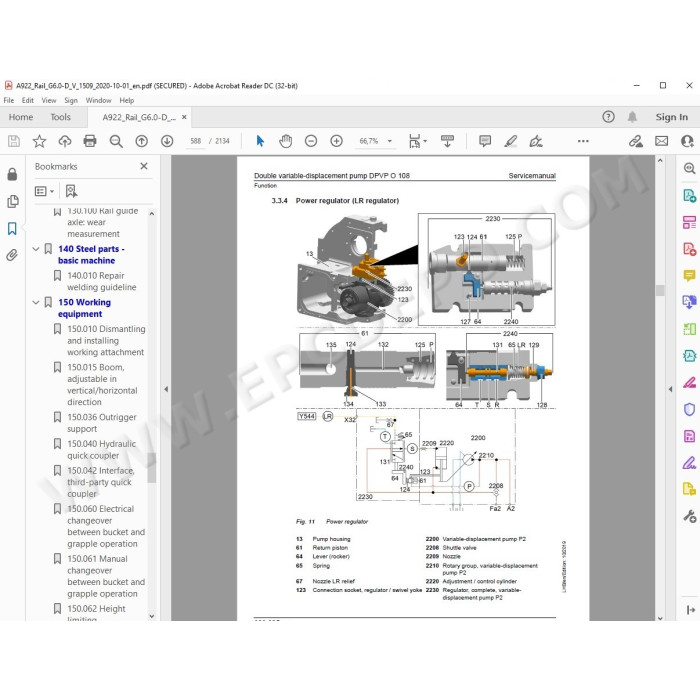Add new bookmark icon
Screen dimensions: 700x700
coord(71,191)
